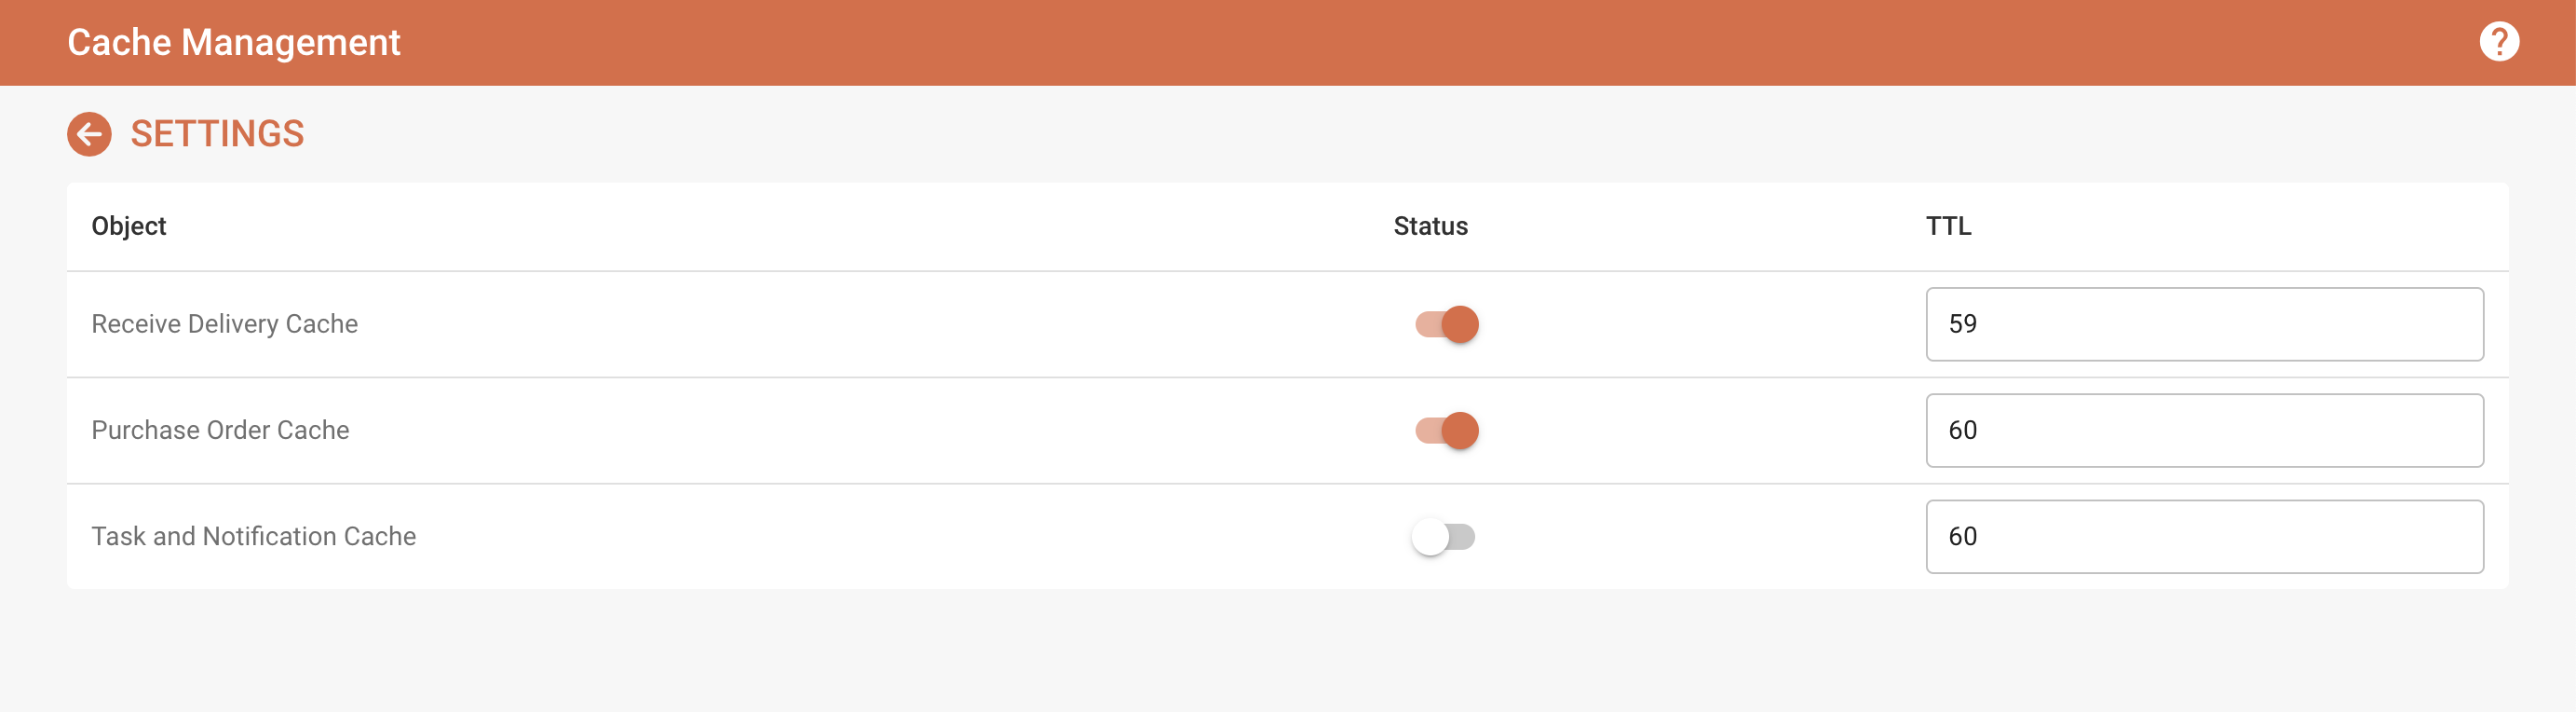Focus the Receive Delivery Cache TTL field
The height and width of the screenshot is (712, 2576).
pyautogui.click(x=2203, y=324)
